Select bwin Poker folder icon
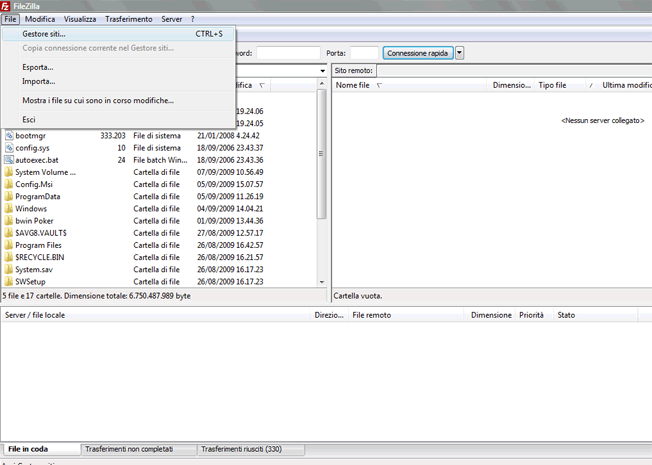Viewport: 652px width, 465px height. [9, 221]
